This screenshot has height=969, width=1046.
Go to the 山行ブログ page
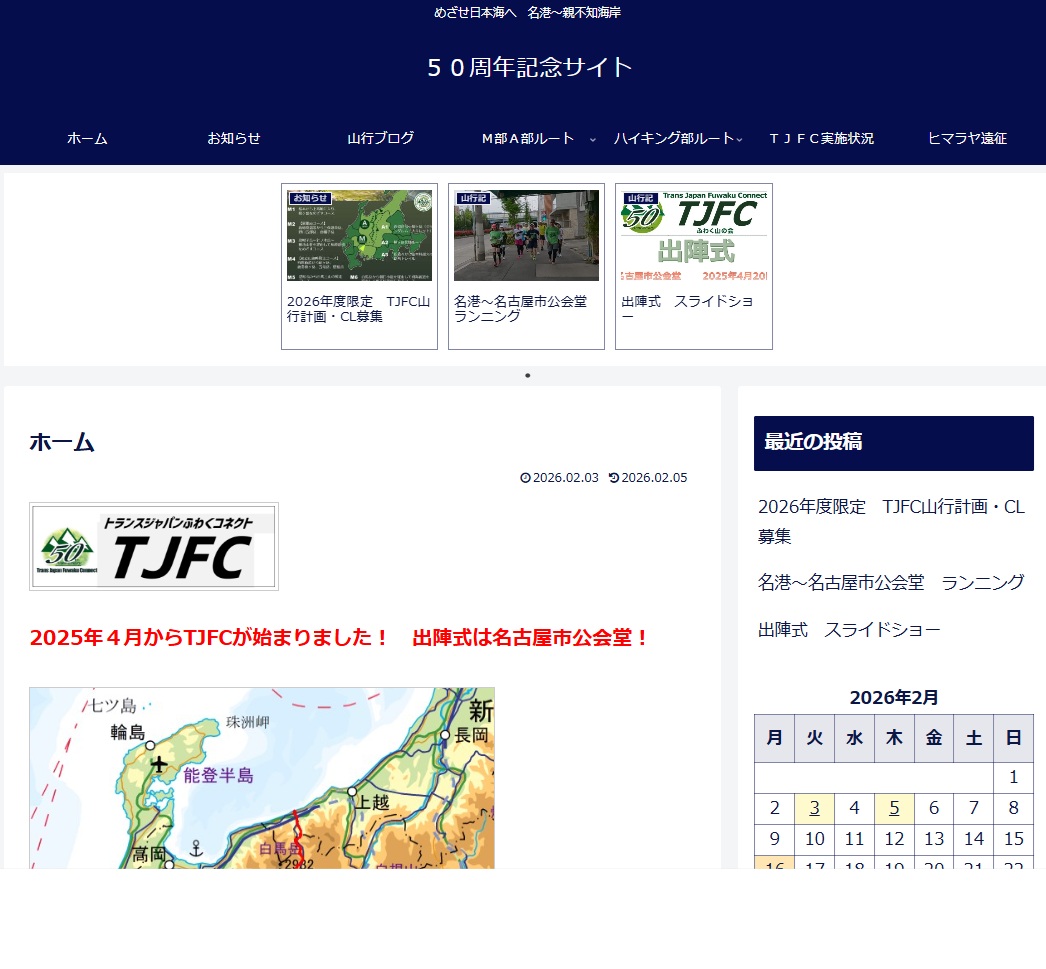coord(380,139)
